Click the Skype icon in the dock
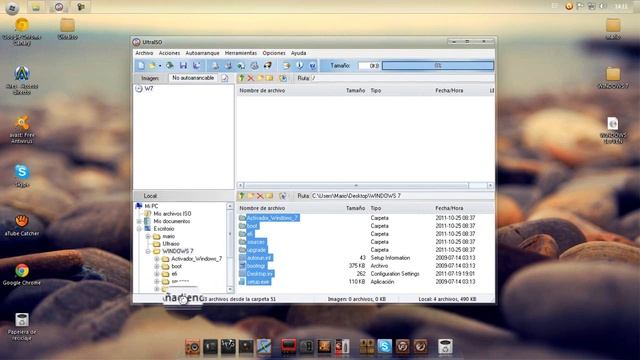The height and width of the screenshot is (360, 640). tap(384, 347)
